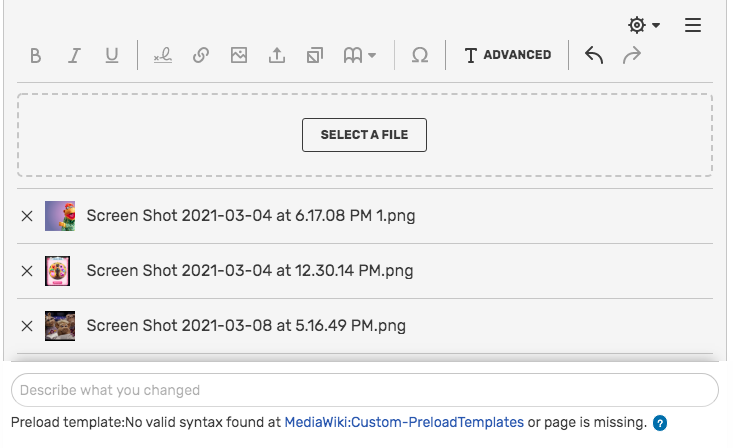Open the images icon in toolbar
Viewport: 745px width, 448px height.
pos(239,56)
